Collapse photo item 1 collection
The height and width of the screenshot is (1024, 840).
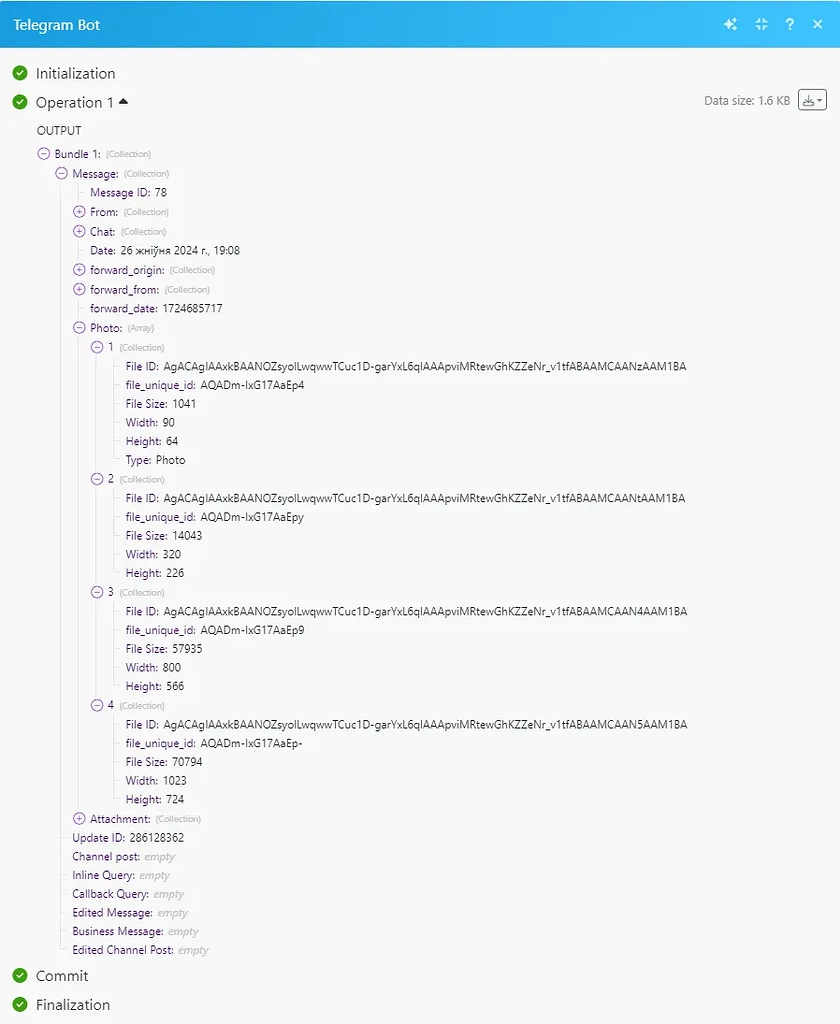point(95,346)
